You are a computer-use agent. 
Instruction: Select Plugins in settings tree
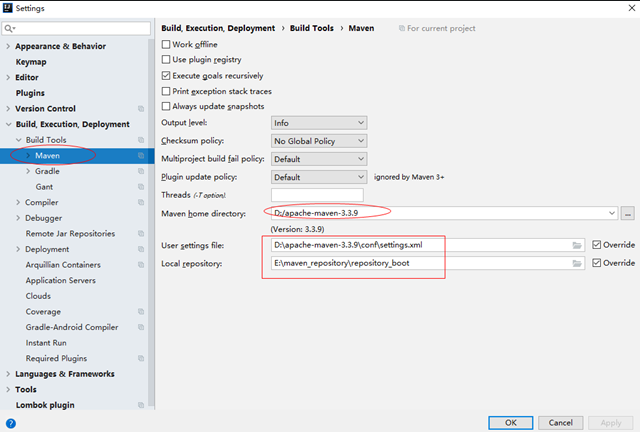click(x=30, y=93)
